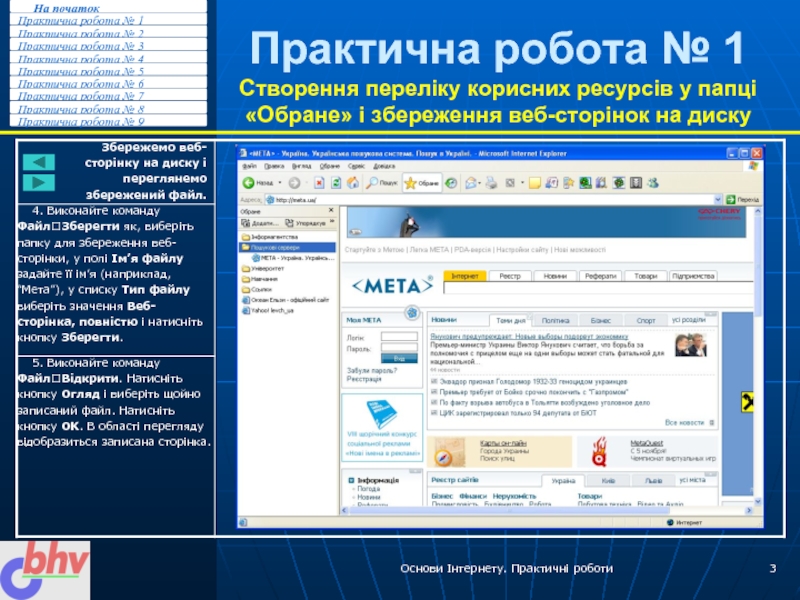Open the Навчання favorites folder
Screen dimensions: 800x600
point(260,279)
